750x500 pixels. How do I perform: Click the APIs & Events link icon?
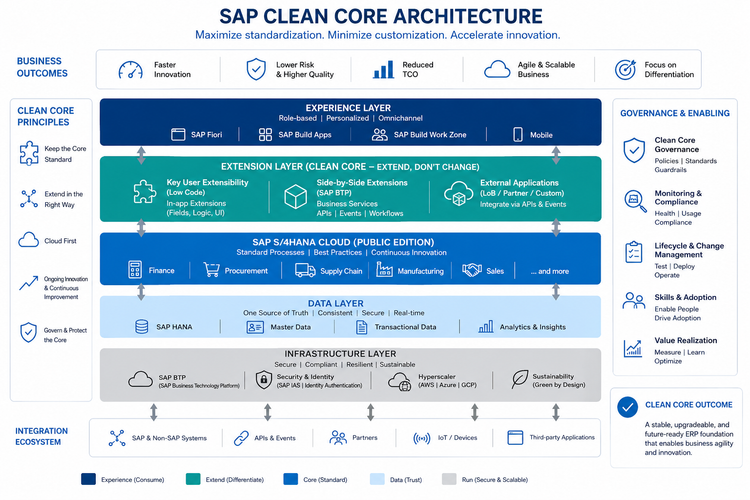(x=241, y=438)
